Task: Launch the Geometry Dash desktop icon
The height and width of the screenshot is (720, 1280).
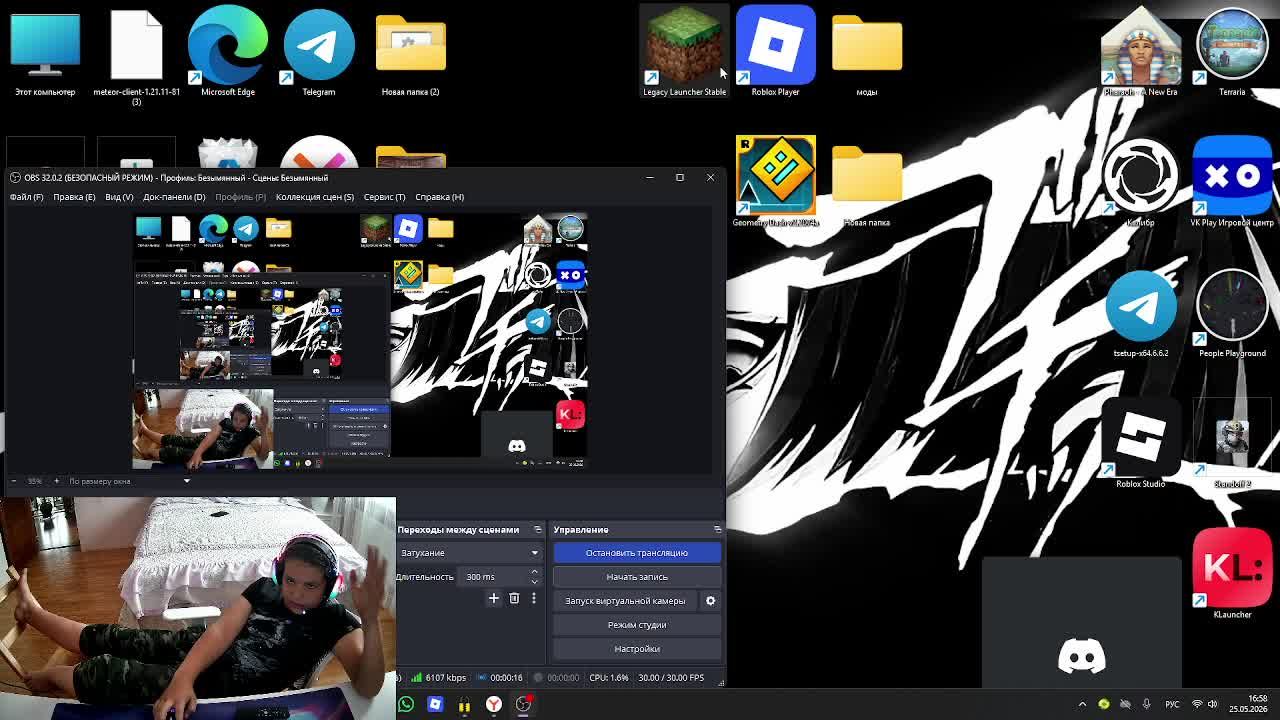Action: click(775, 182)
